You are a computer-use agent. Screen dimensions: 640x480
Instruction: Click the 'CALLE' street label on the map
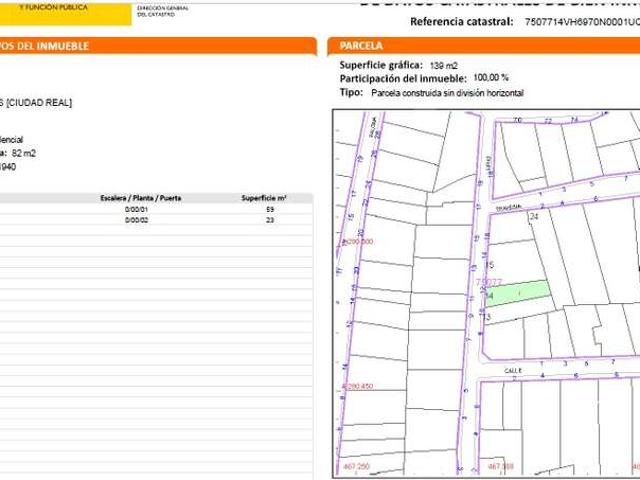click(x=513, y=371)
